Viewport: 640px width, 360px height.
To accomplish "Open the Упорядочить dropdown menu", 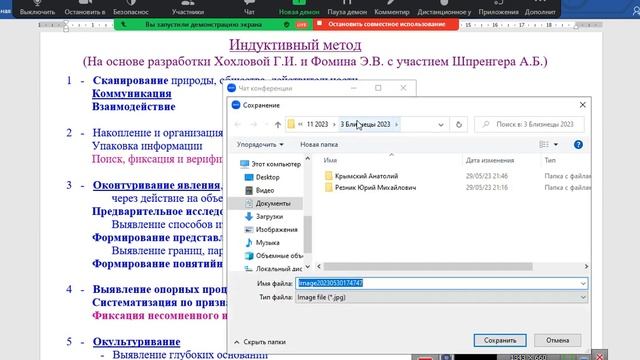I will pos(260,144).
